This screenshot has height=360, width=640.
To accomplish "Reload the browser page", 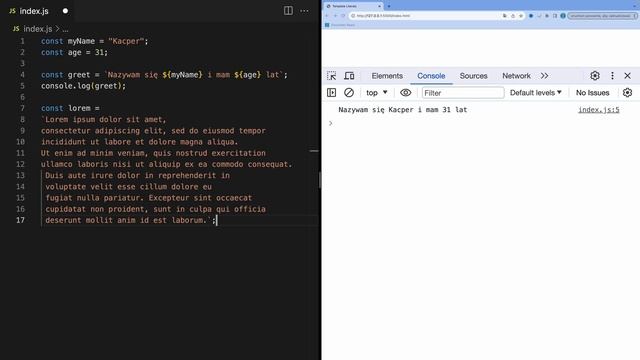I will pyautogui.click(x=343, y=16).
